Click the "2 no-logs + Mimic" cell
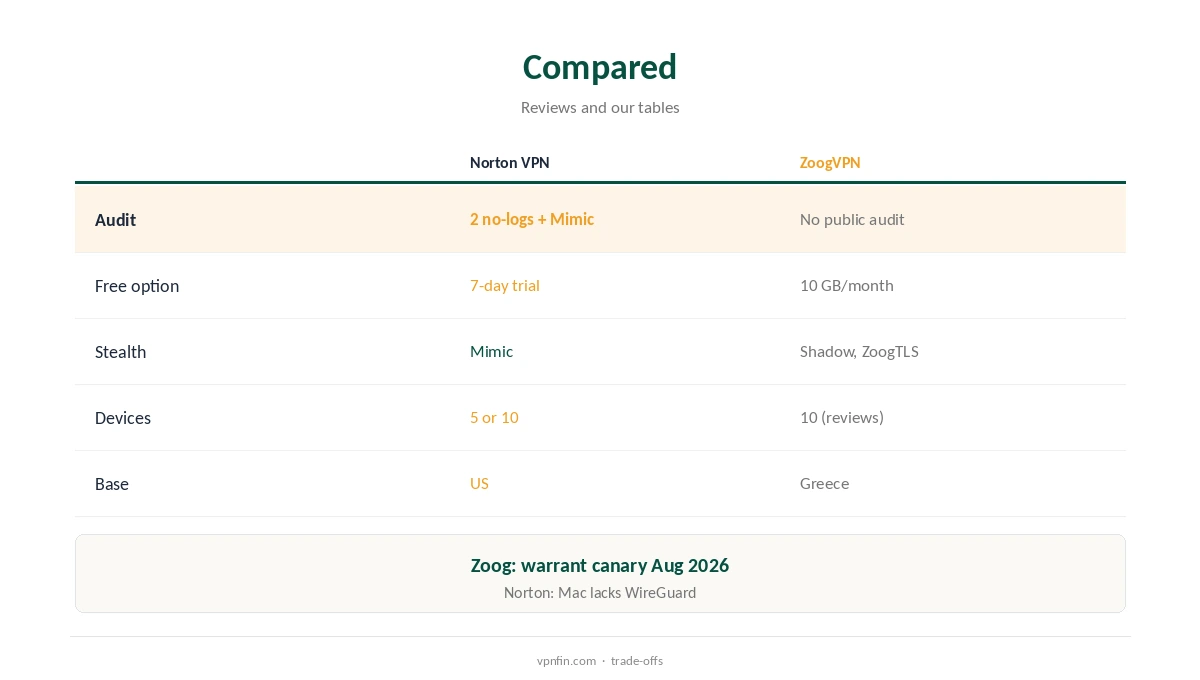Image resolution: width=1200 pixels, height=680 pixels. click(532, 219)
